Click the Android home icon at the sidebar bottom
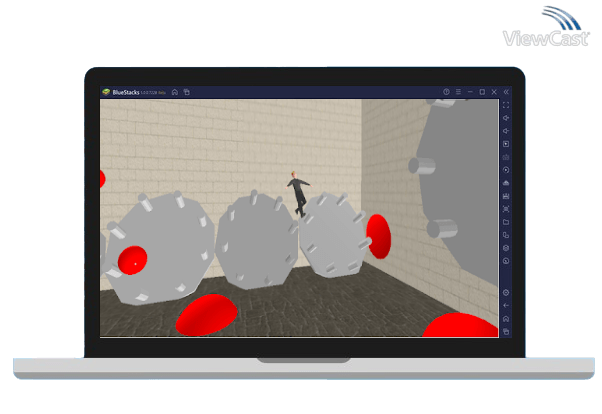 506,319
